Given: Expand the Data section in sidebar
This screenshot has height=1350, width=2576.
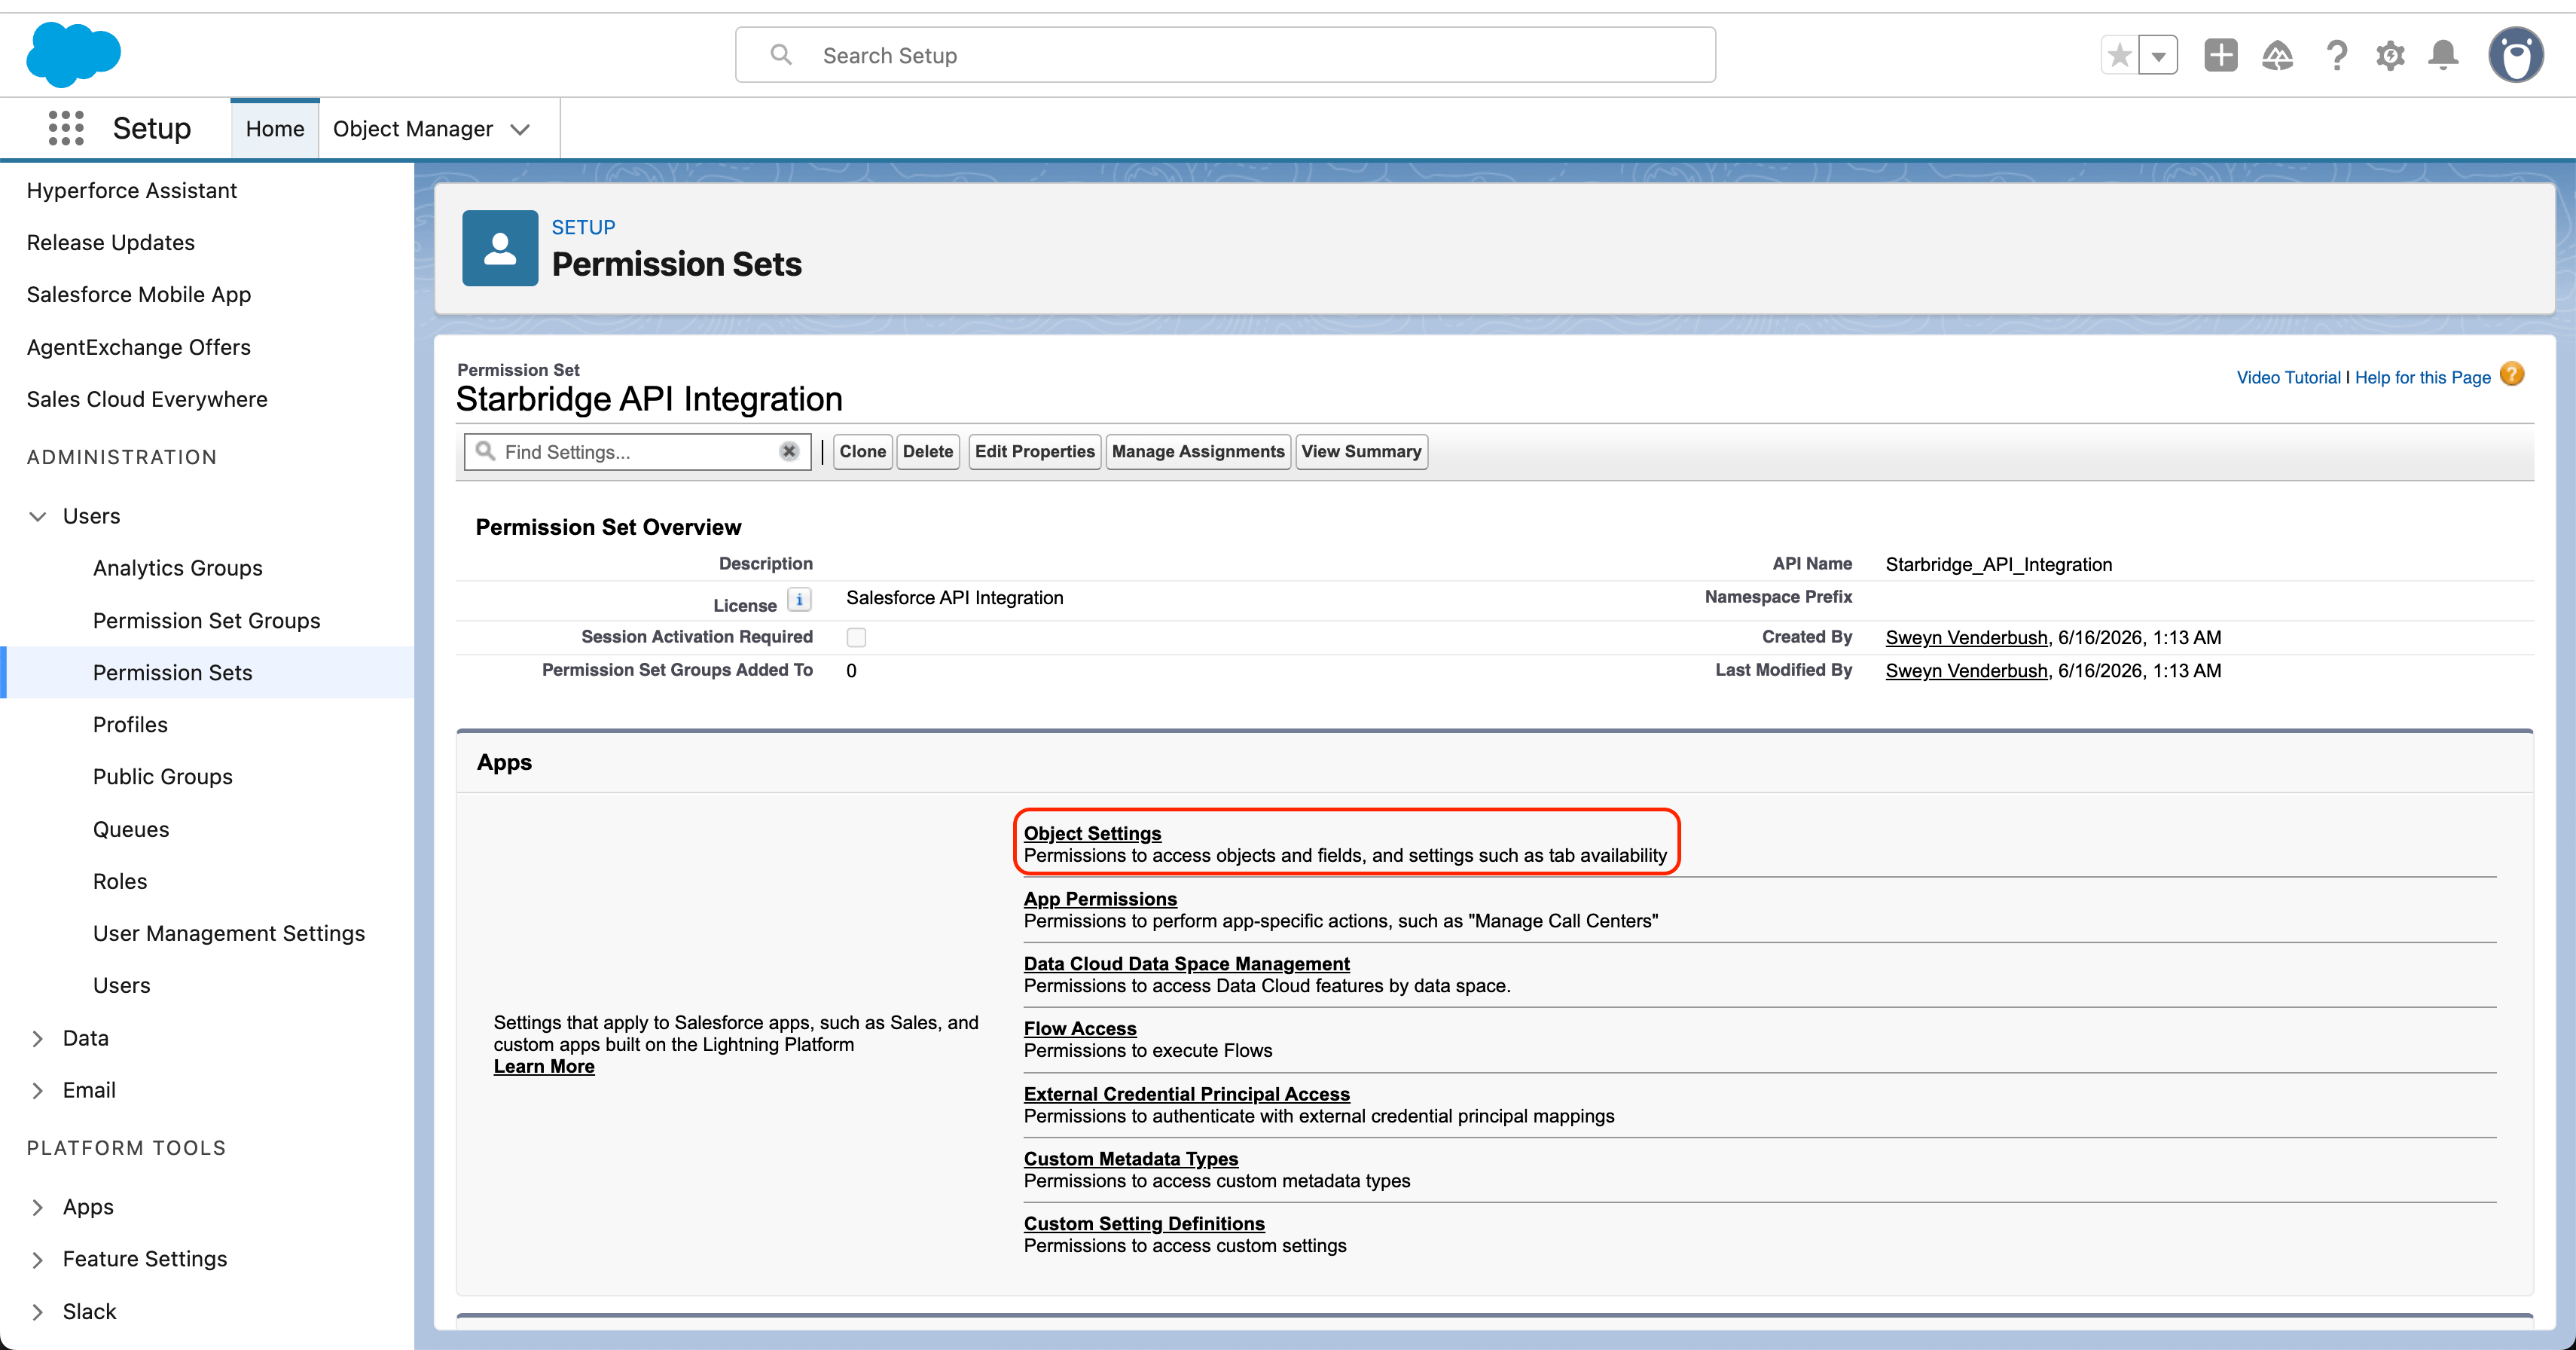Looking at the screenshot, I should (x=38, y=1038).
